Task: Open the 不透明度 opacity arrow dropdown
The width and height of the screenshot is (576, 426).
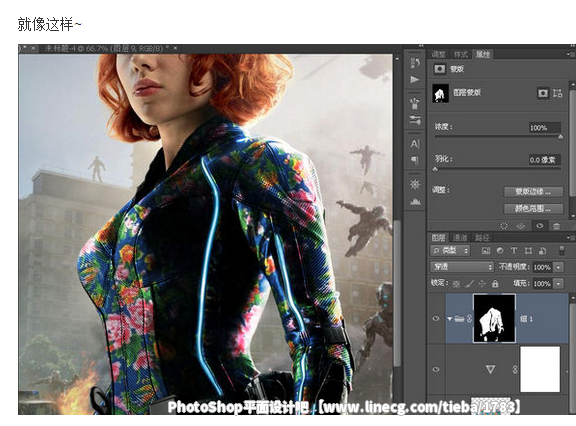Action: (558, 267)
